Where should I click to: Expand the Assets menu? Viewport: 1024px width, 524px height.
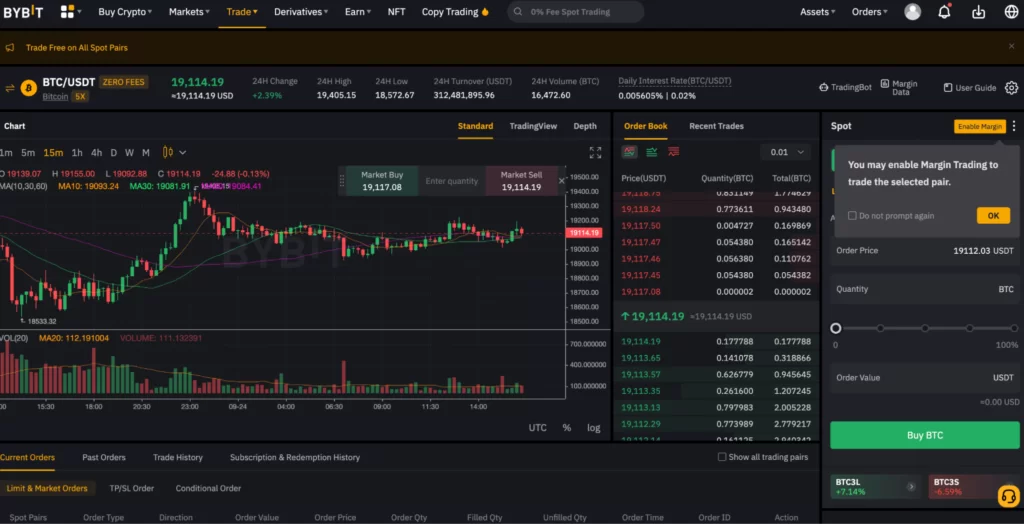pos(818,12)
